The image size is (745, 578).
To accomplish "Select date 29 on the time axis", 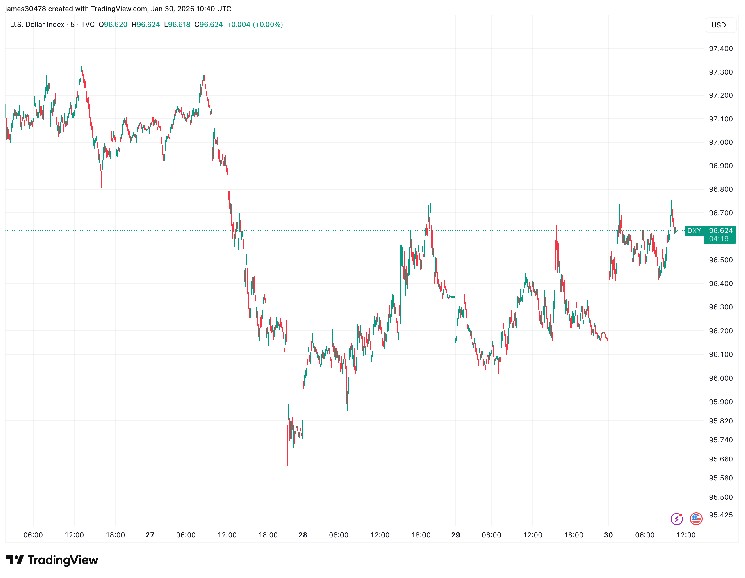I will [x=455, y=534].
